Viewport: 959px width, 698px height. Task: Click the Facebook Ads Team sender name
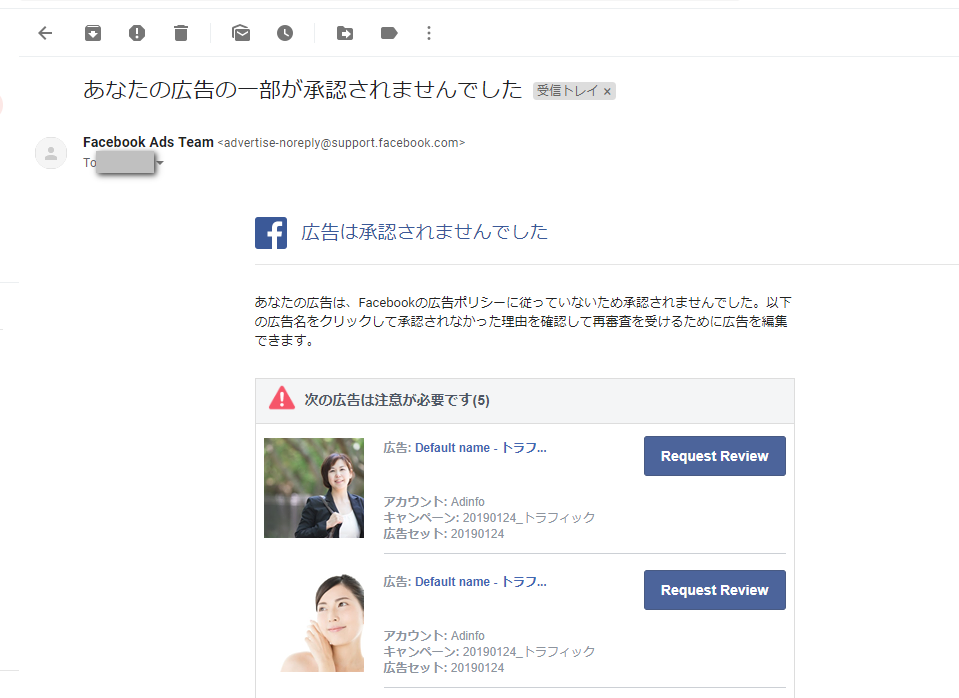149,143
